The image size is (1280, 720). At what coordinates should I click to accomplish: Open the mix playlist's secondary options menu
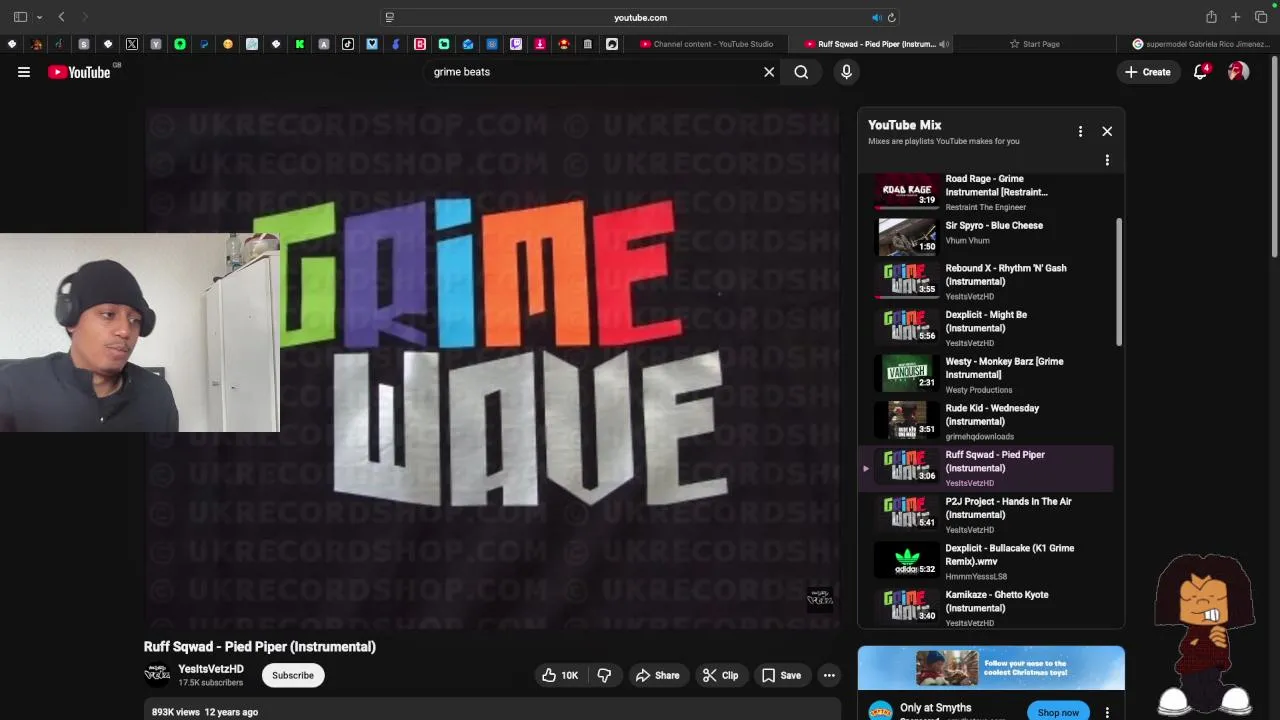pyautogui.click(x=1107, y=160)
